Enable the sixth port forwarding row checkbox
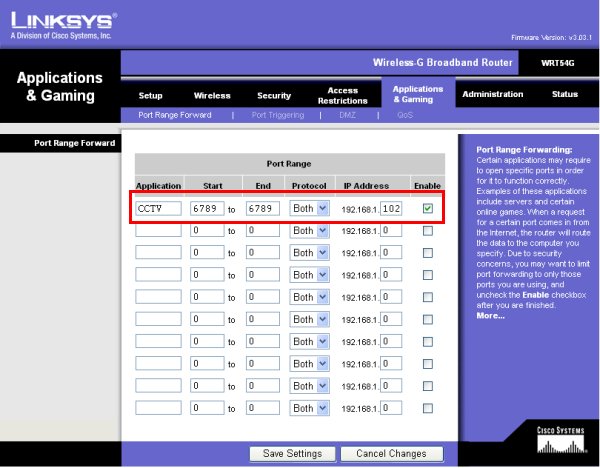Viewport: 600px width, 468px height. tap(427, 319)
